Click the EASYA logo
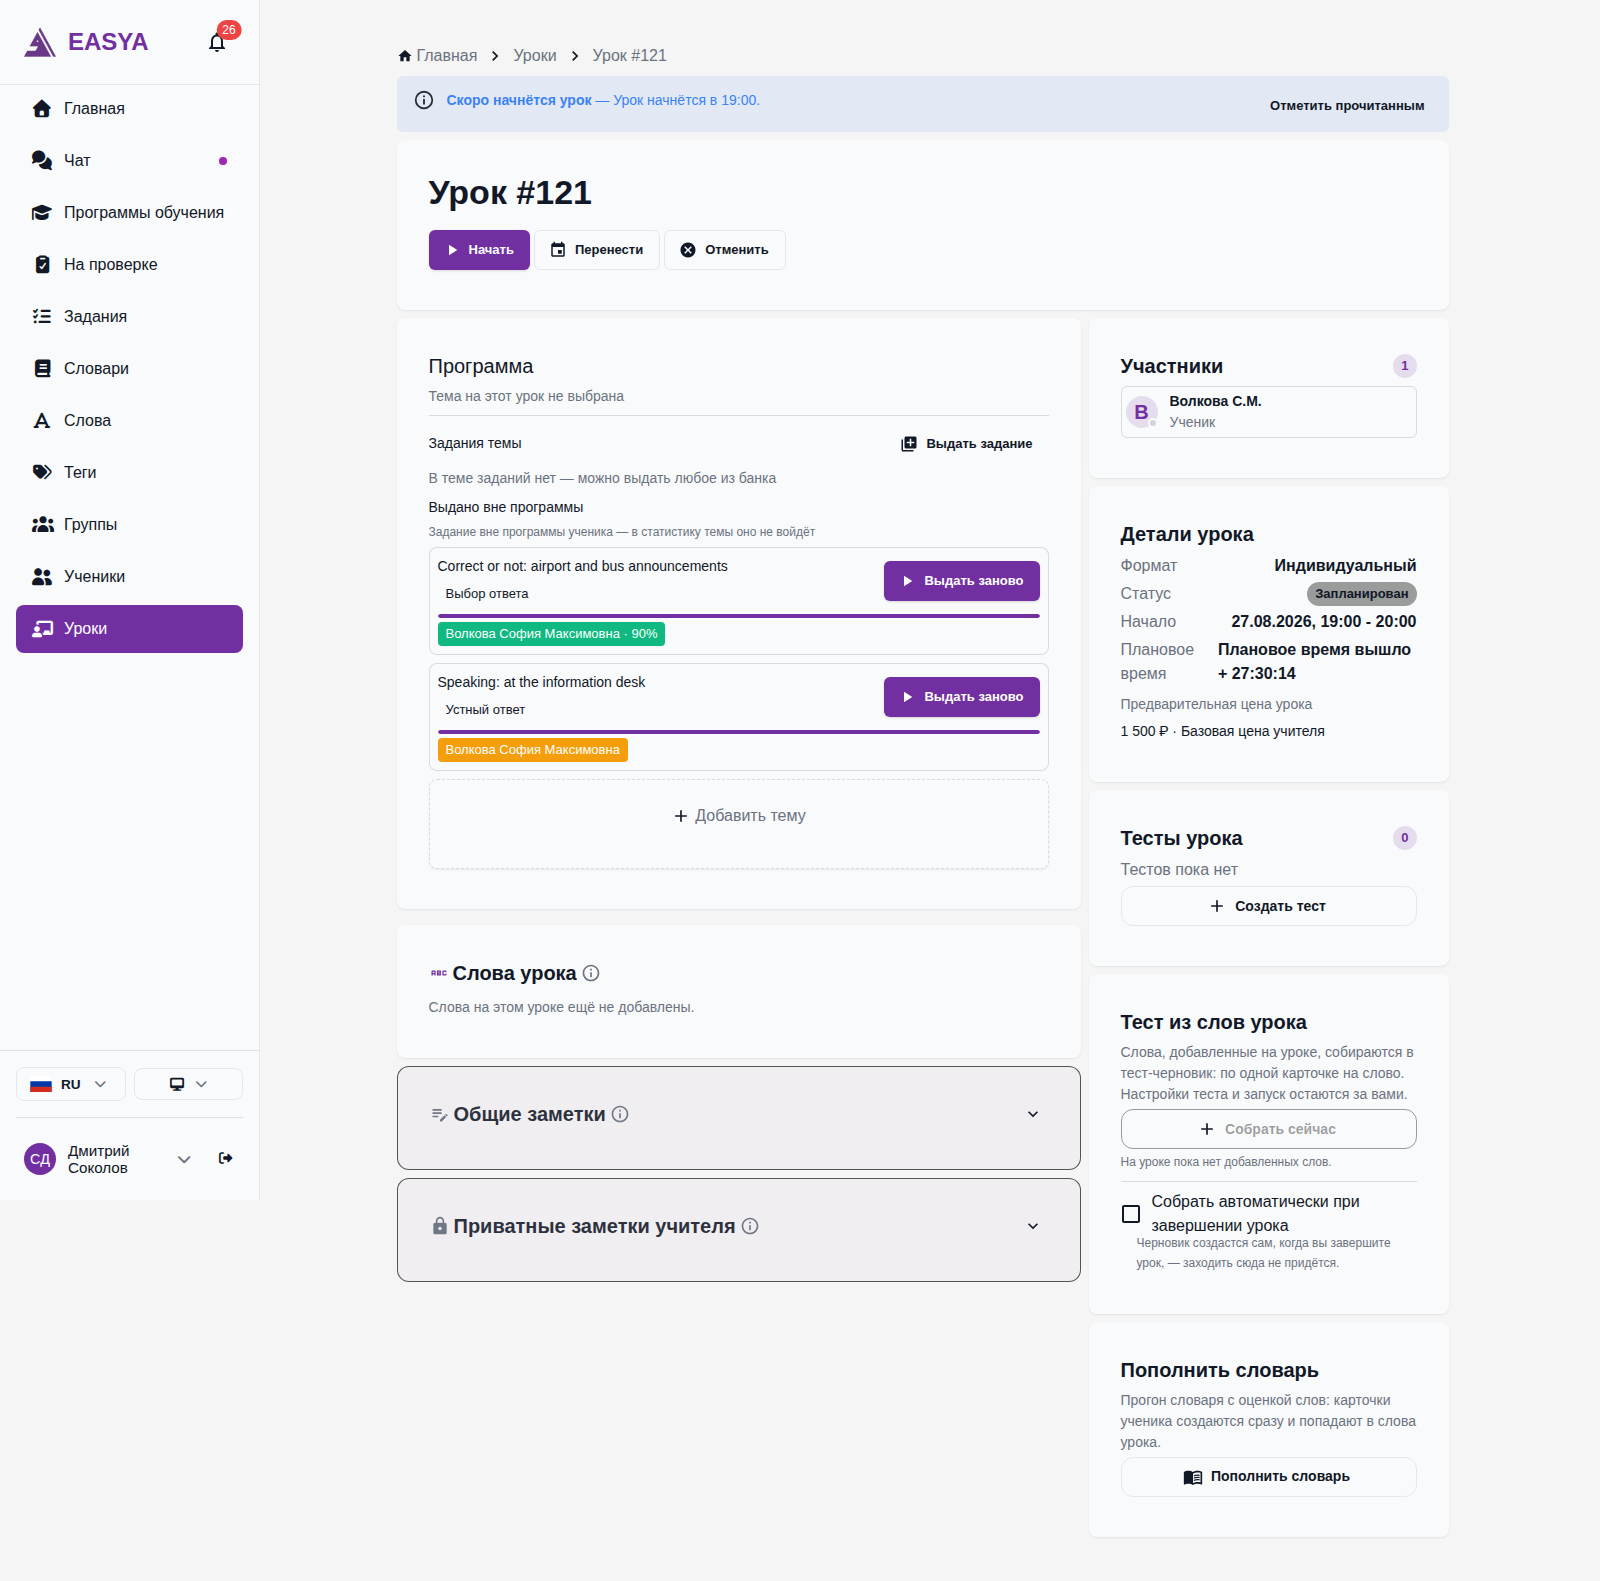 click(86, 42)
